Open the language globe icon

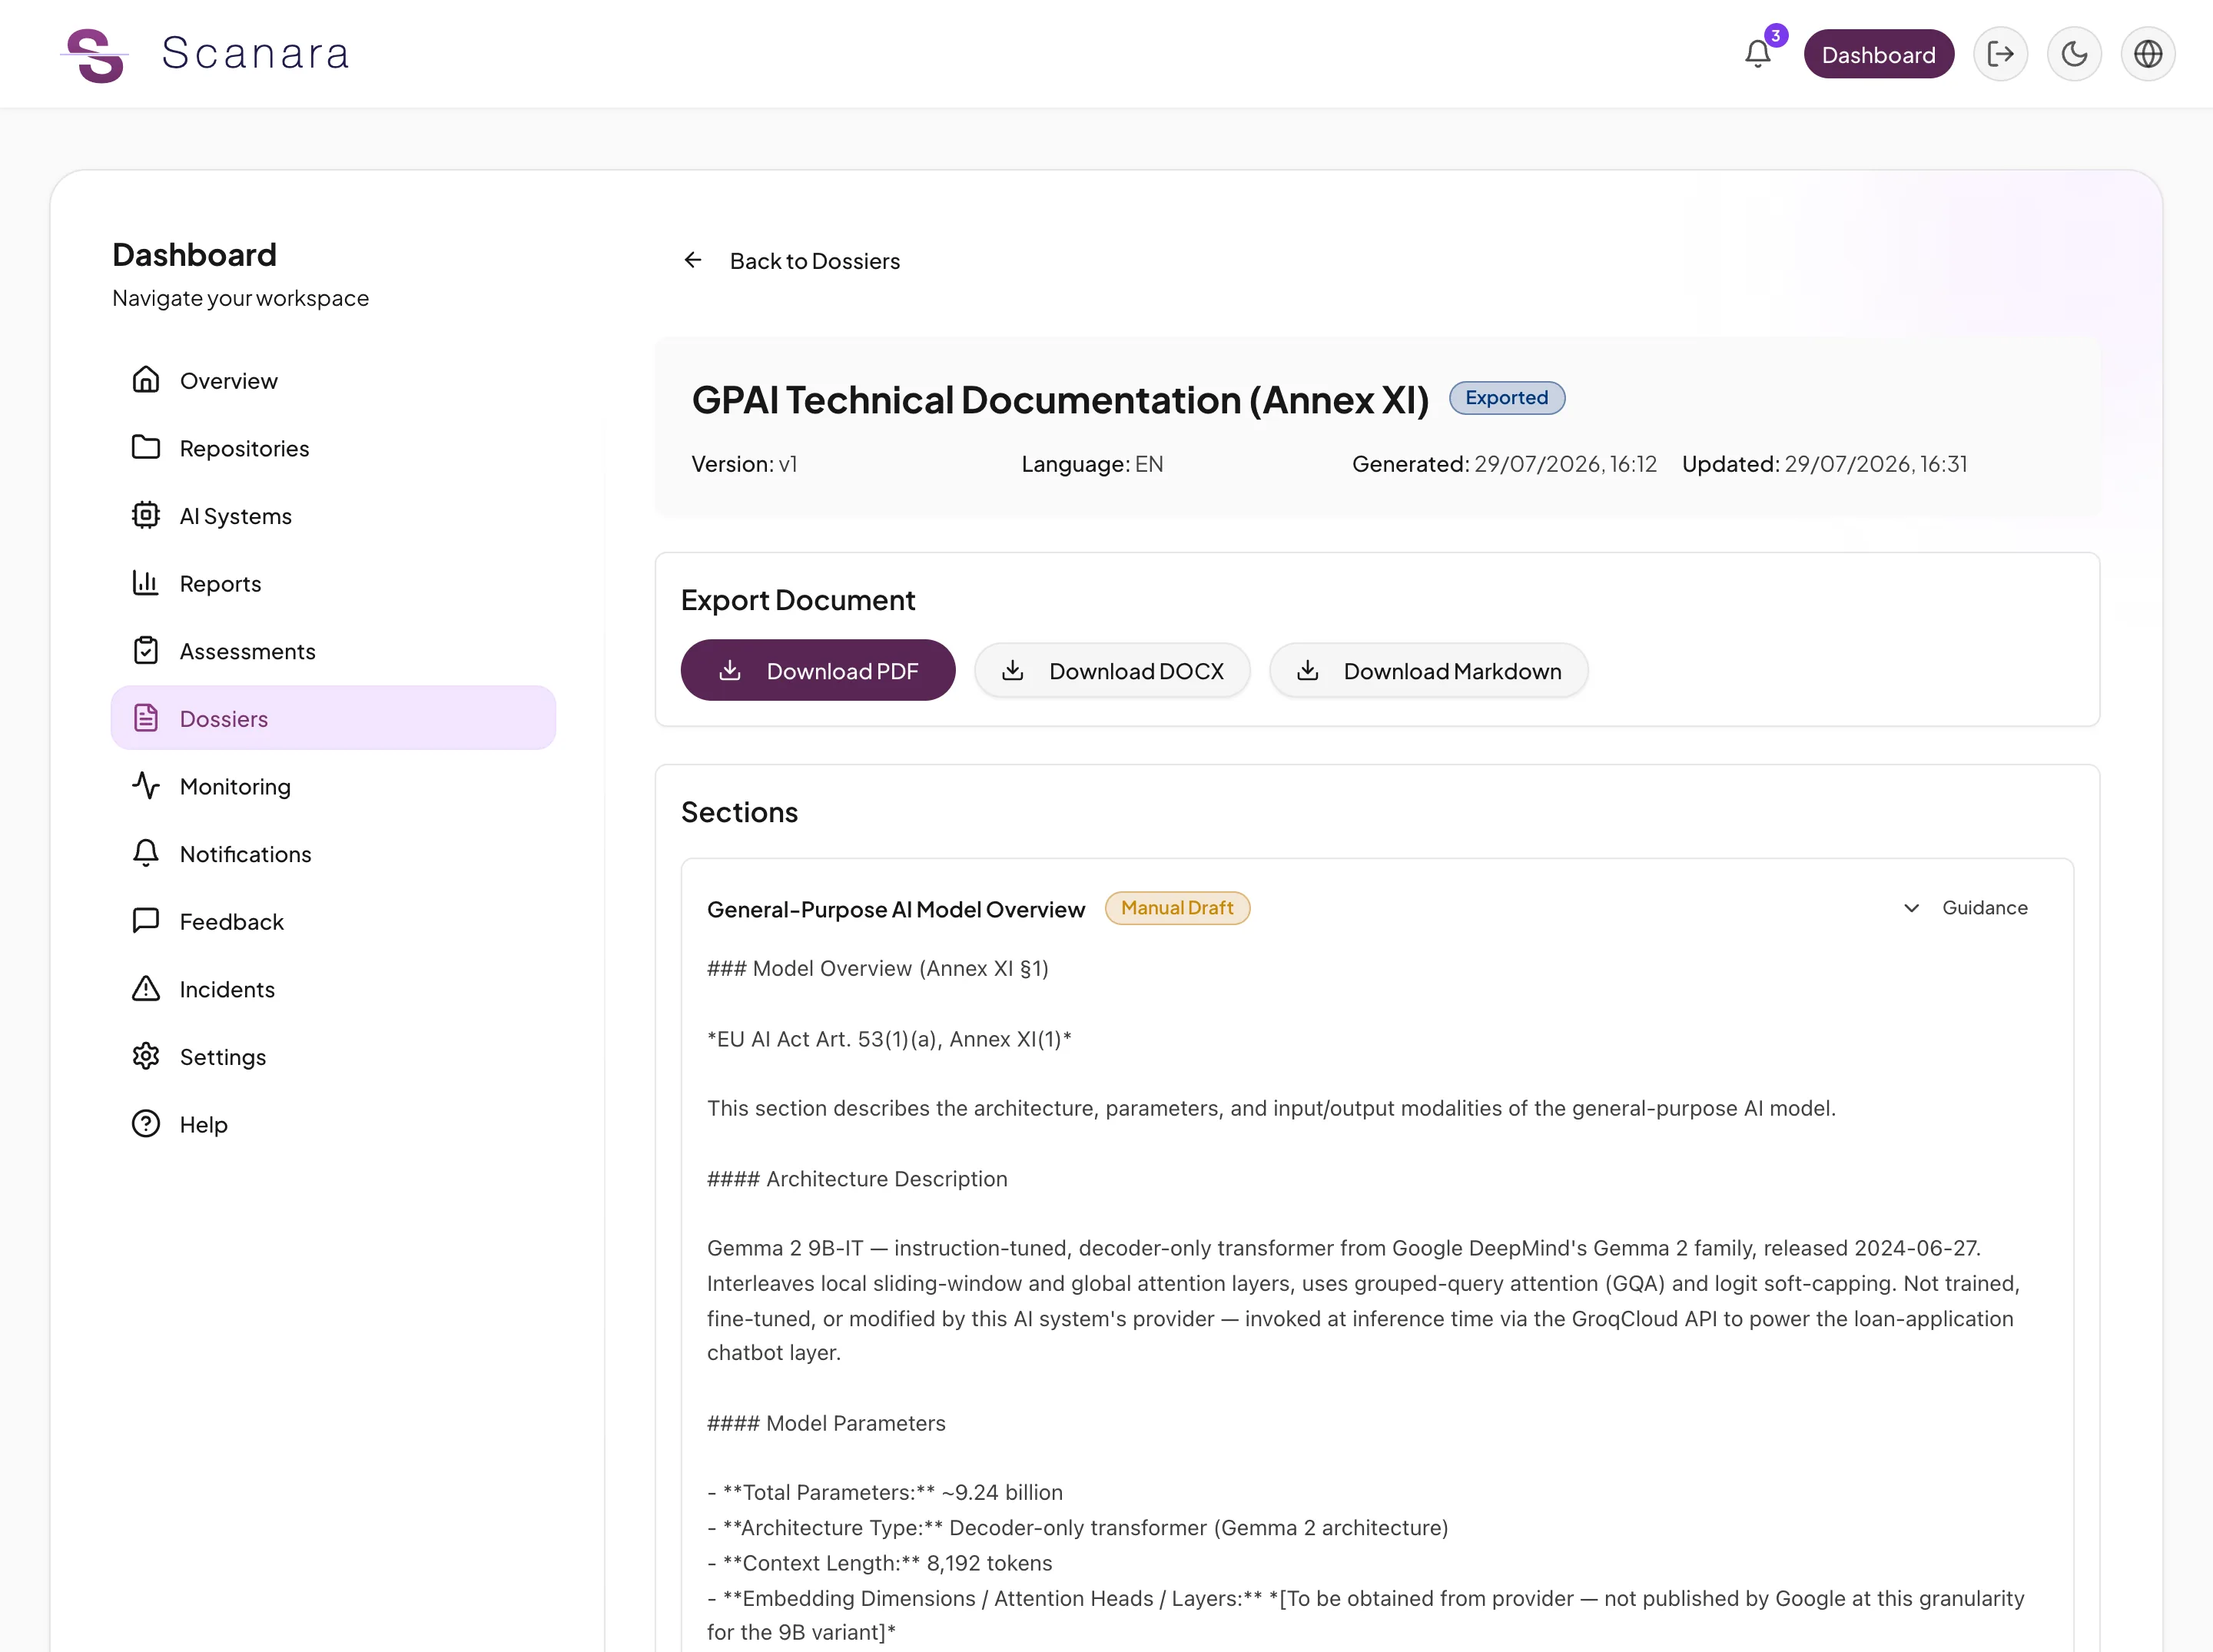[x=2148, y=54]
